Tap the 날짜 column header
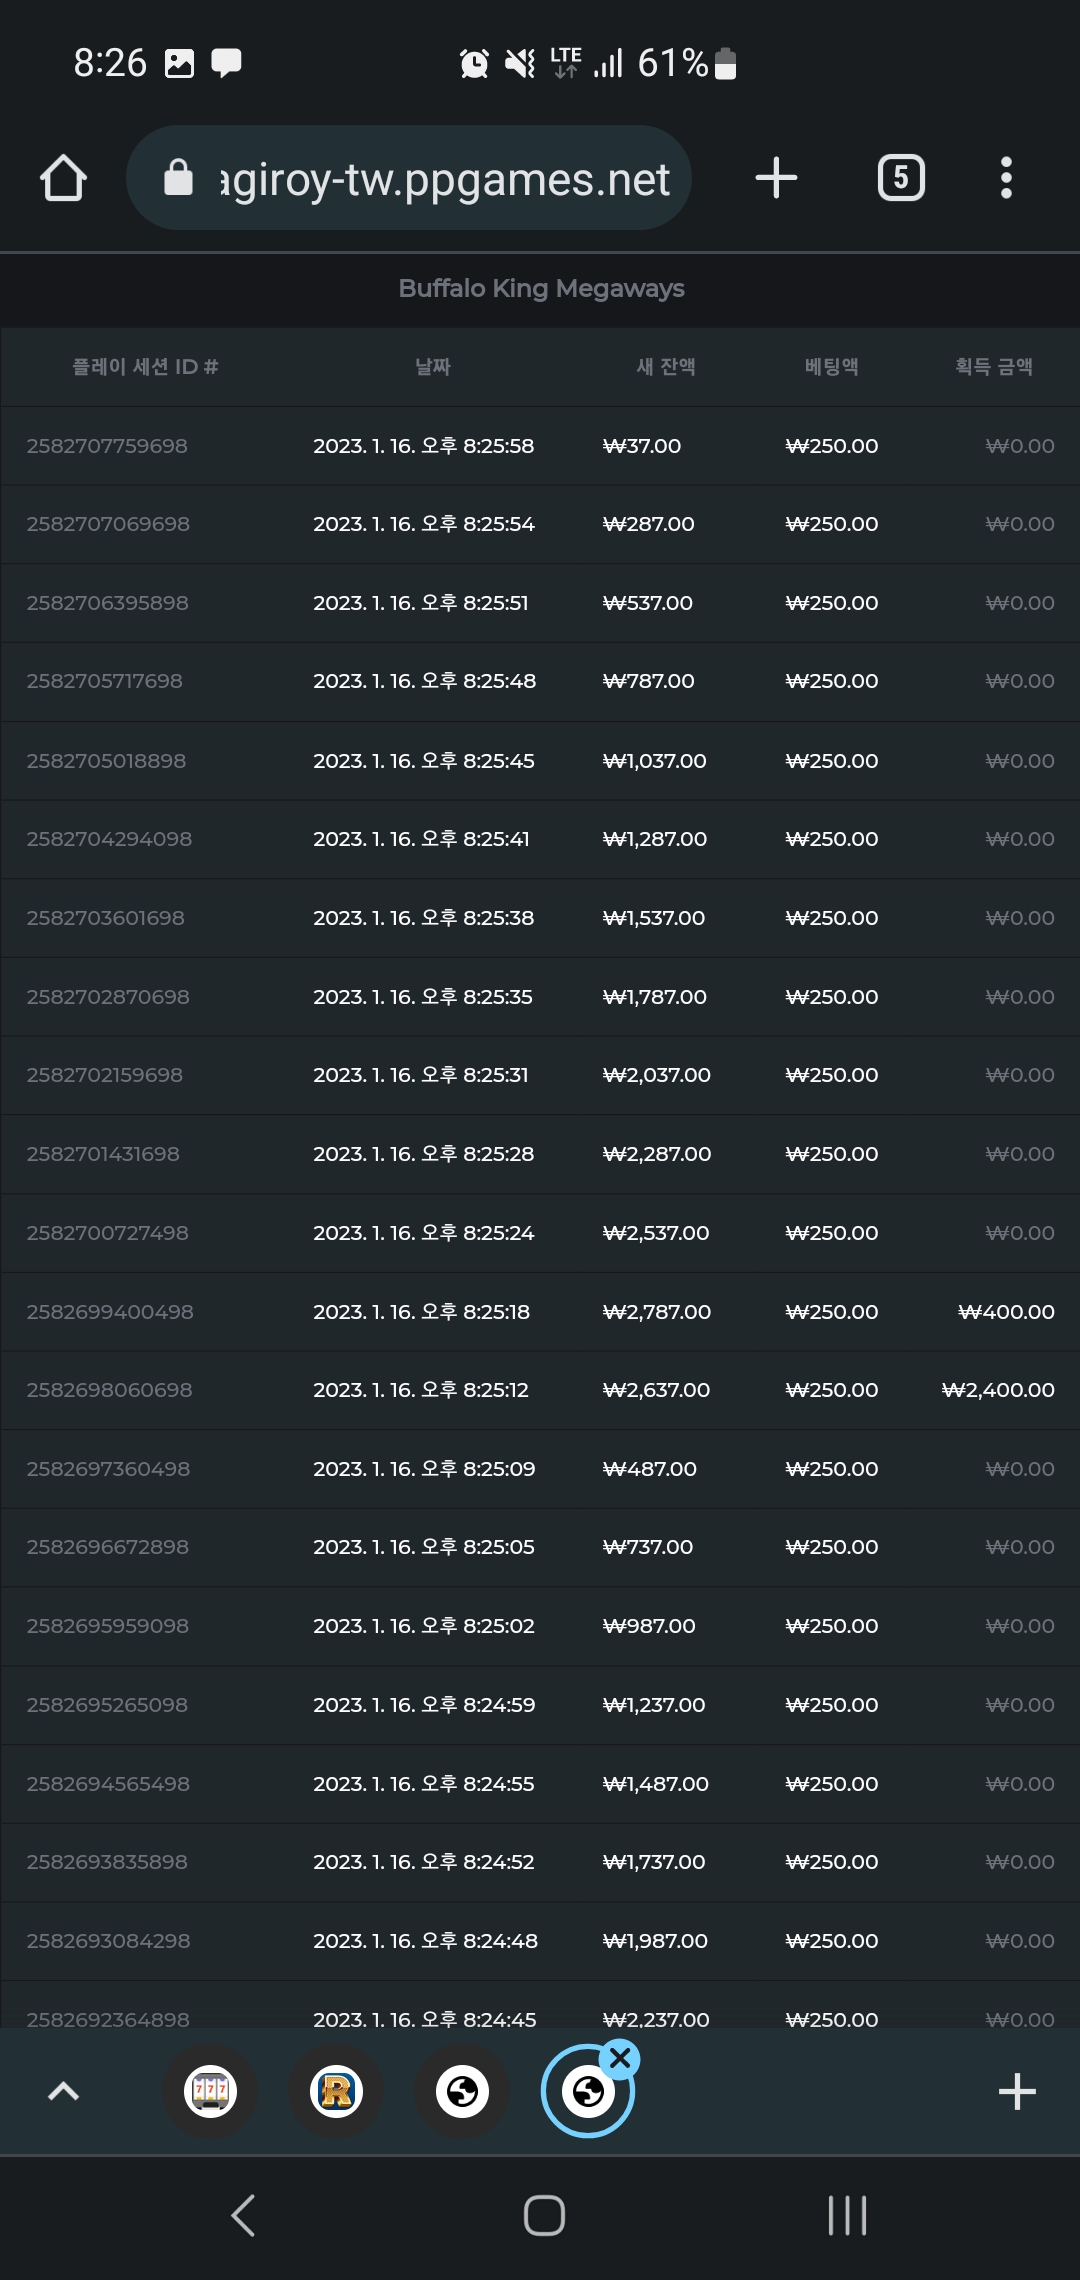The width and height of the screenshot is (1080, 2280). tap(433, 367)
